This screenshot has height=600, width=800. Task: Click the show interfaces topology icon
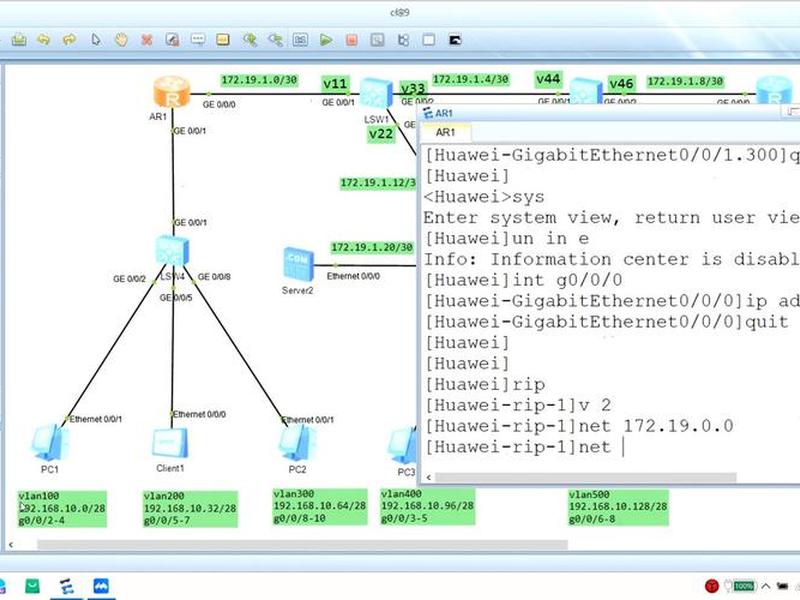404,39
